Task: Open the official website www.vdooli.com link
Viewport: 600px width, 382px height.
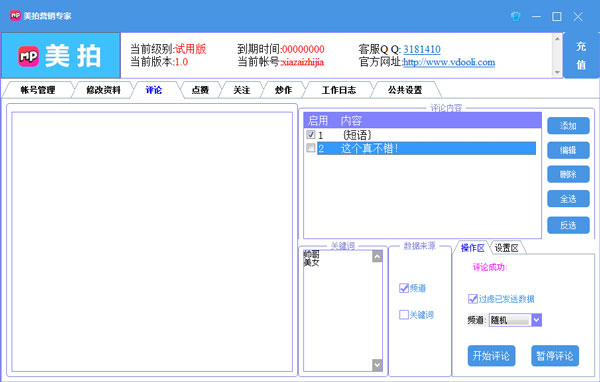Action: click(x=449, y=62)
